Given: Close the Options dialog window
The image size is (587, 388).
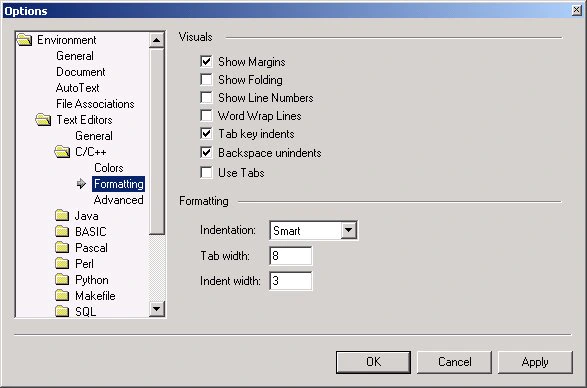Looking at the screenshot, I should tap(577, 10).
